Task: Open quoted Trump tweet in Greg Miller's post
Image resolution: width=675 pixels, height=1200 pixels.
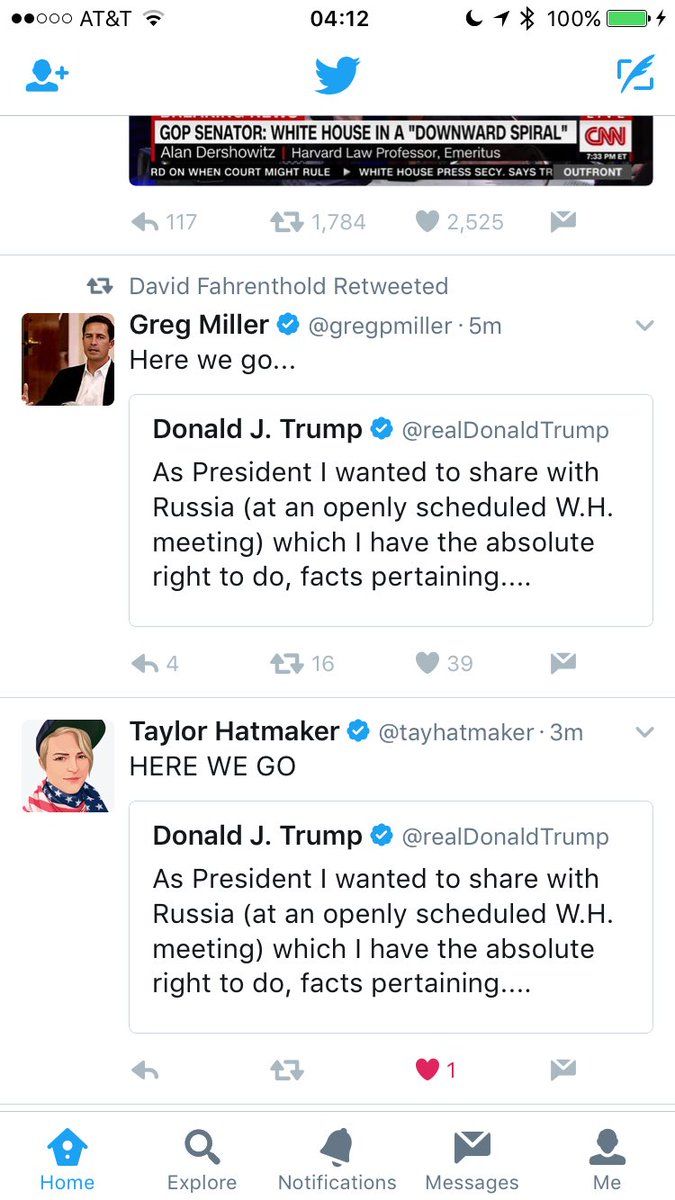Action: coord(391,510)
